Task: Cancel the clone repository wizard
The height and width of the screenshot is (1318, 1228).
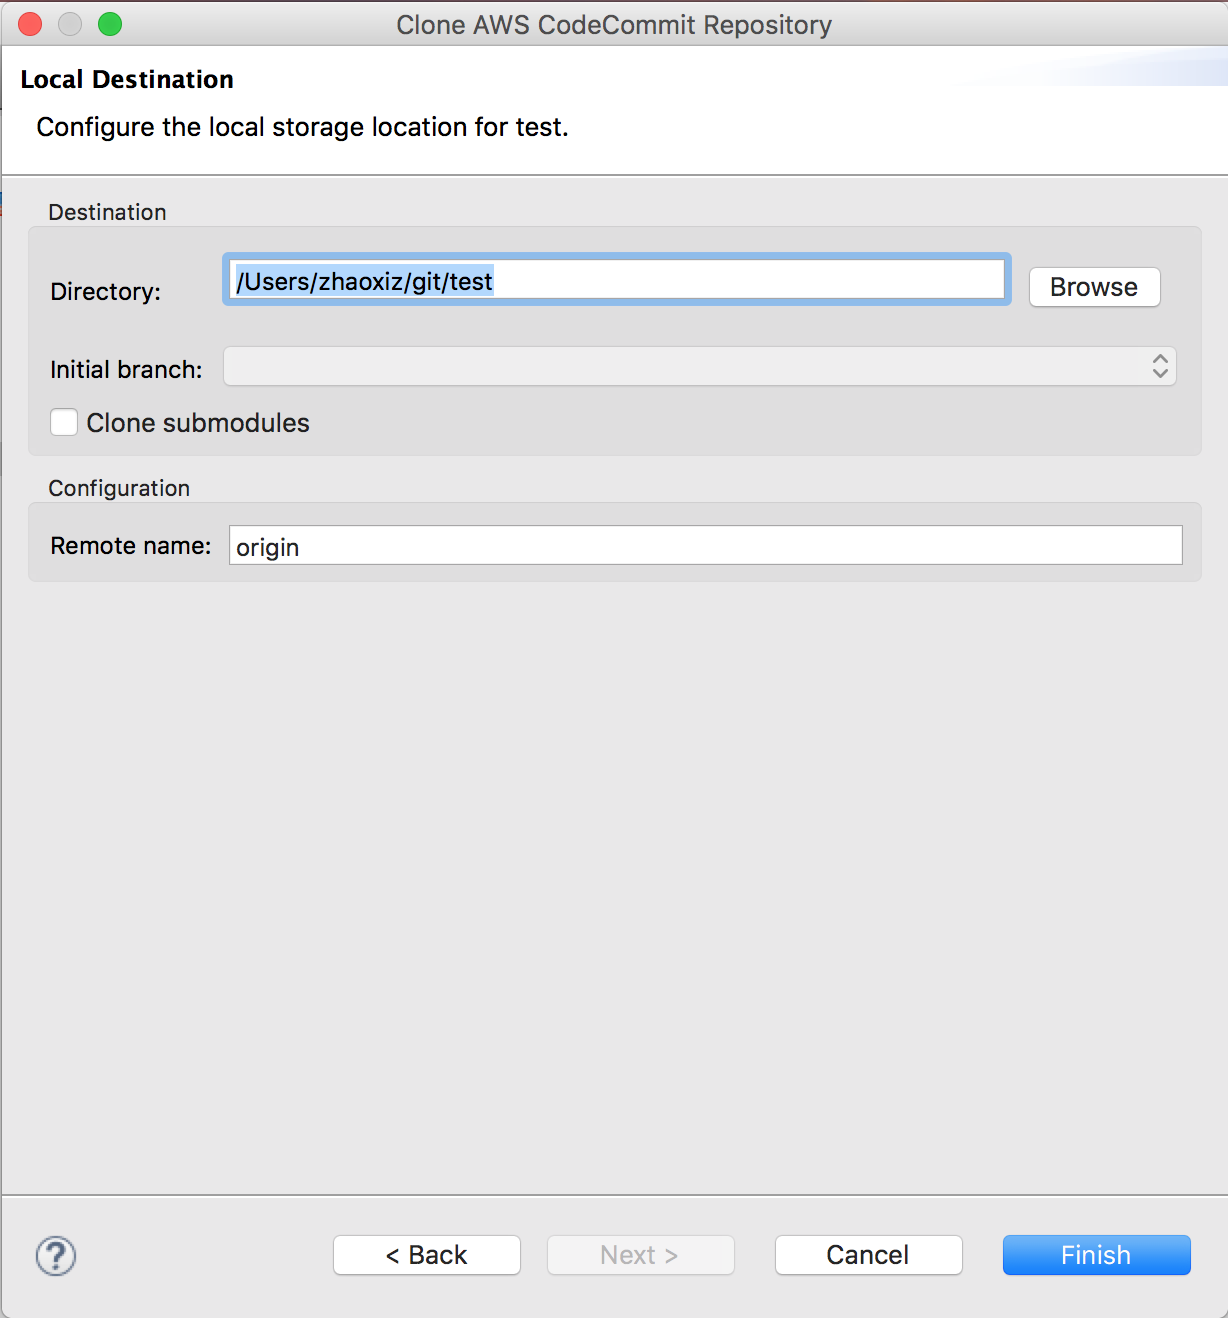Action: point(868,1255)
